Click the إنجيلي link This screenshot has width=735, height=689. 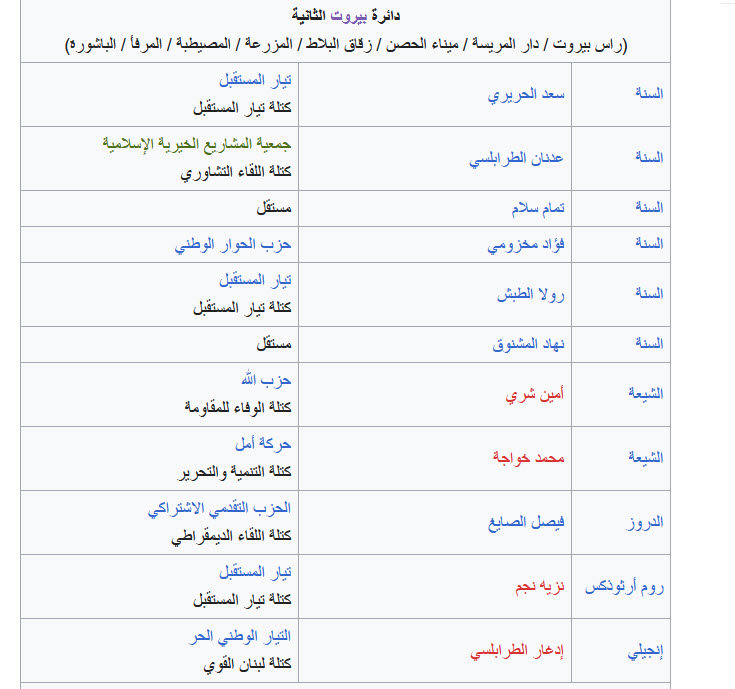coord(645,651)
